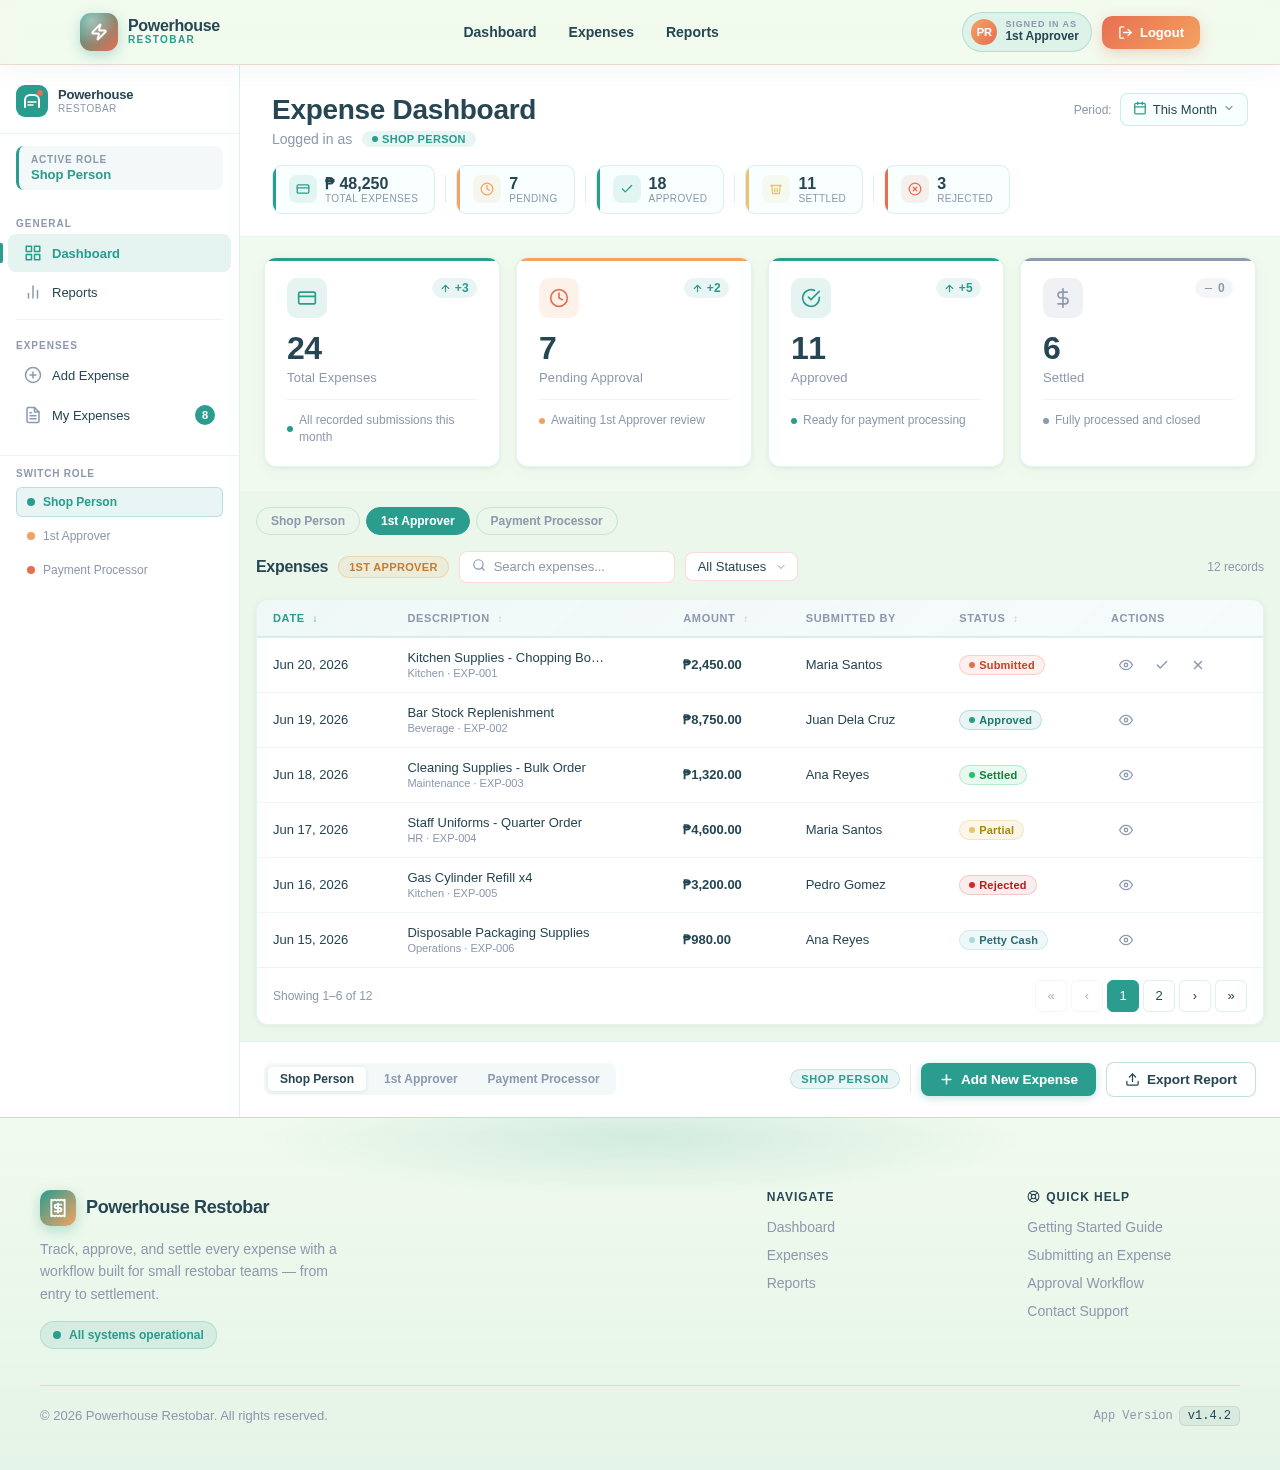Sort the table by the Date column
The height and width of the screenshot is (1470, 1280).
tap(295, 618)
